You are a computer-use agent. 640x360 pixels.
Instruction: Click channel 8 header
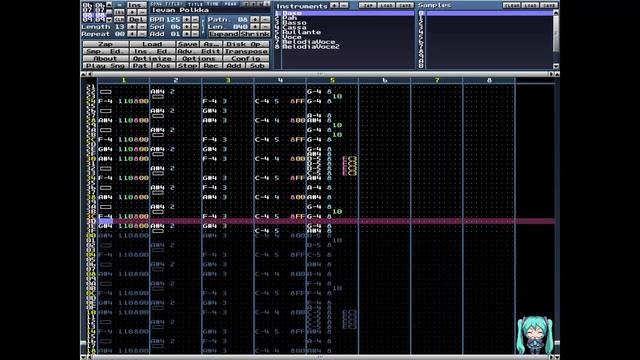click(489, 80)
